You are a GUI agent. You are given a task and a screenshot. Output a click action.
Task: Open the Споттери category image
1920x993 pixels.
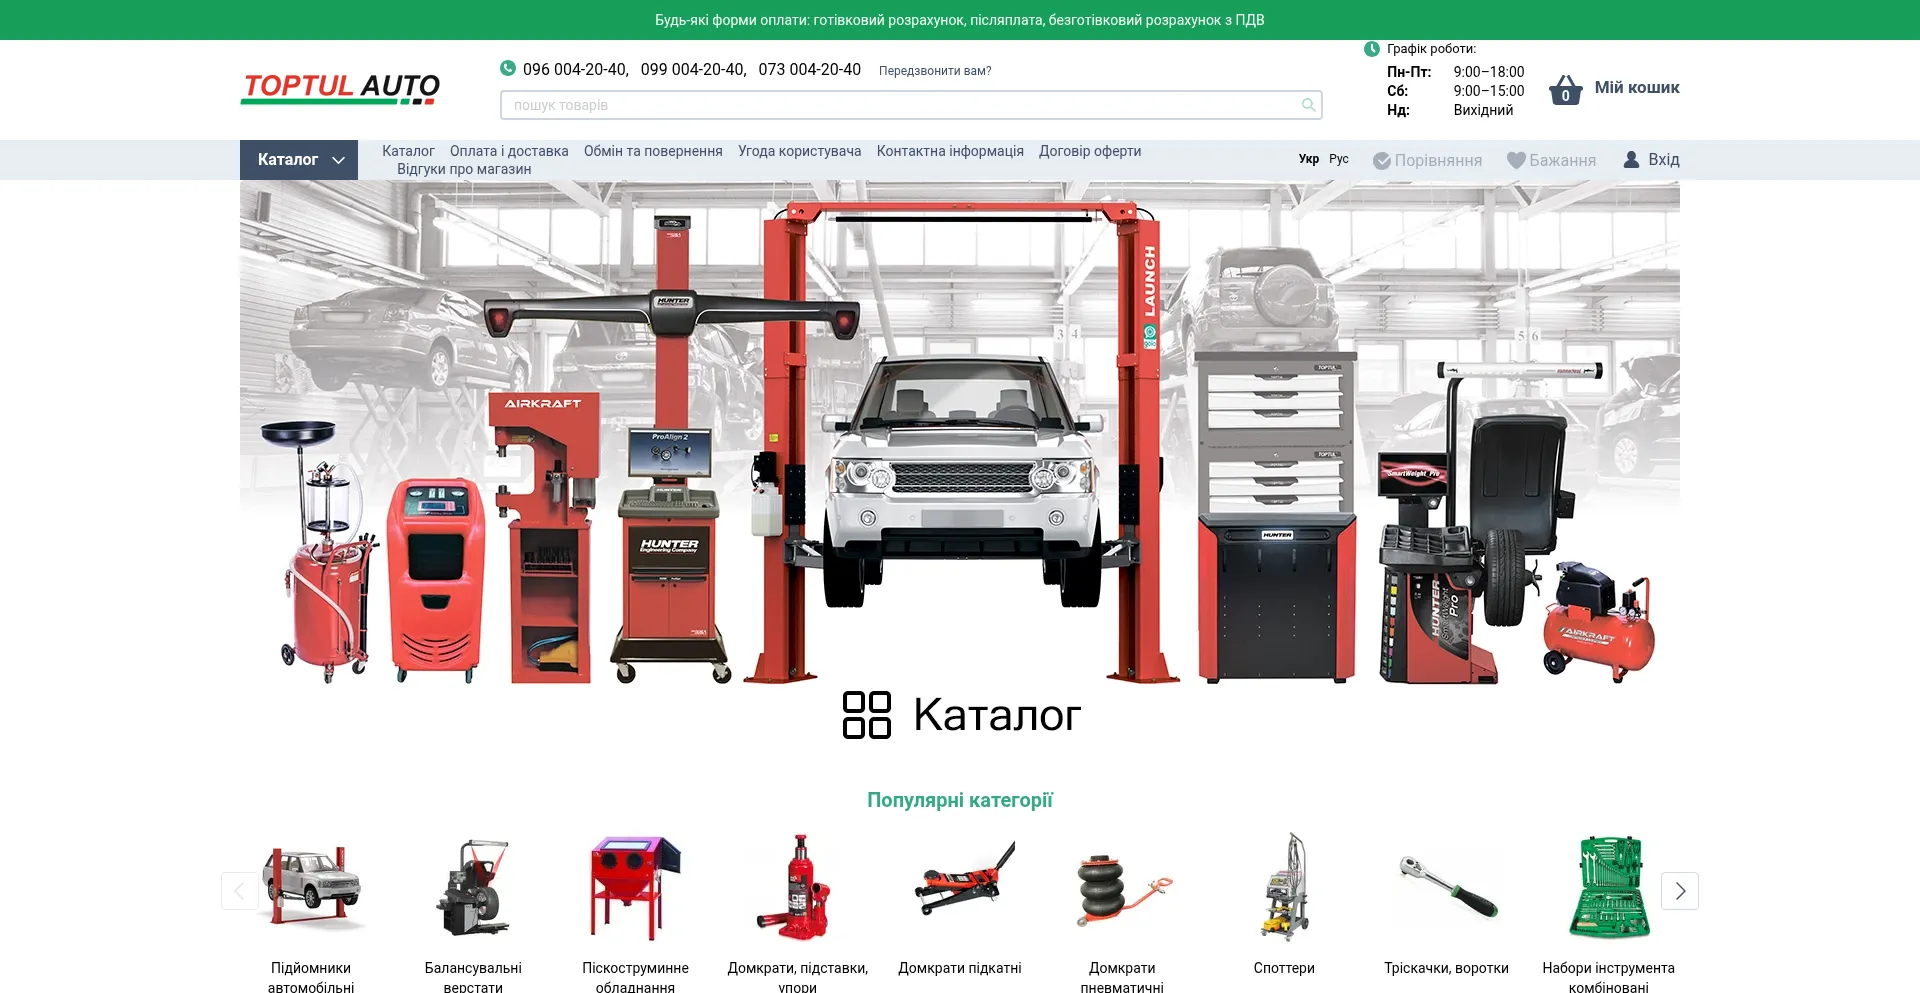coord(1284,888)
